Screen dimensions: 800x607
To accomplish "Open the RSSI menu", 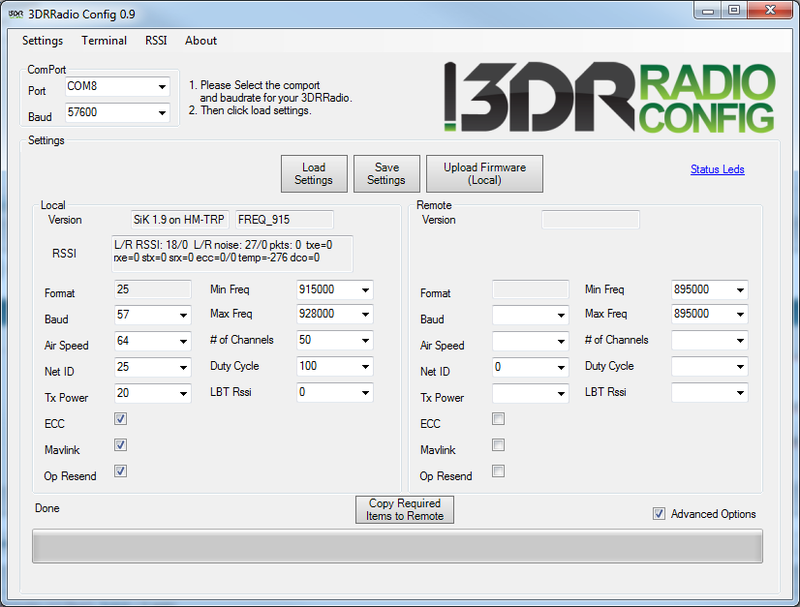I will coord(156,41).
